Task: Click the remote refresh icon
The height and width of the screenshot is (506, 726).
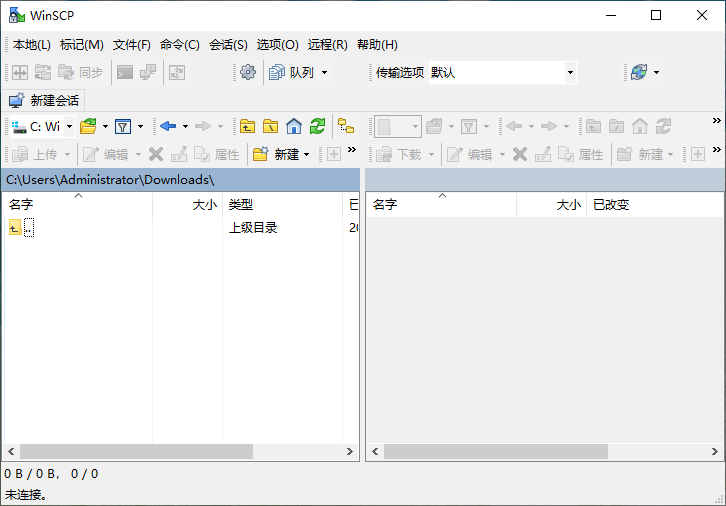Action: pos(663,126)
